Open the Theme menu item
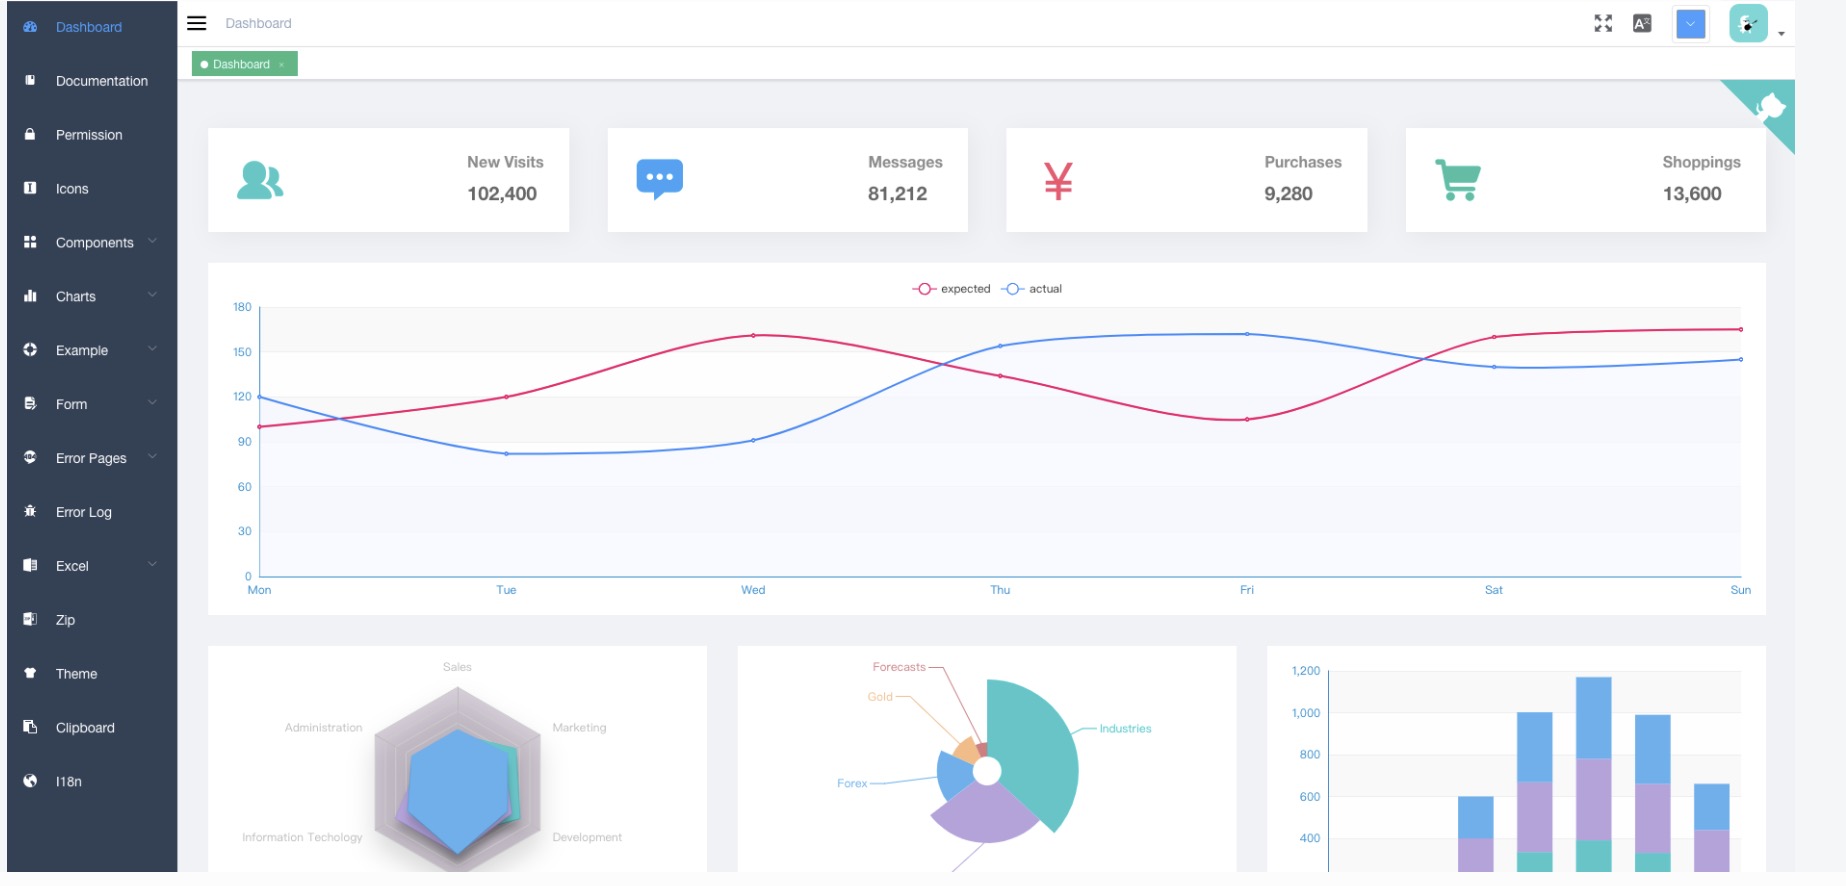This screenshot has width=1846, height=886. (x=92, y=674)
